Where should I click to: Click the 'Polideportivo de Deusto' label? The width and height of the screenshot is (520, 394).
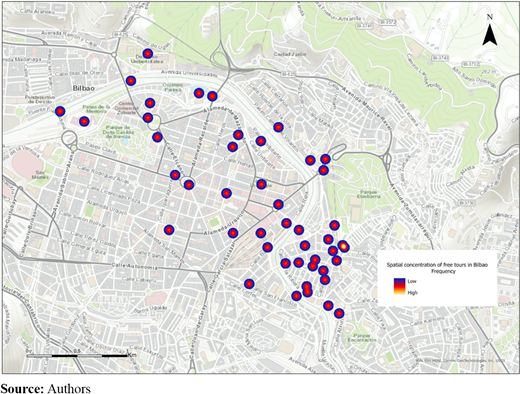tap(40, 99)
